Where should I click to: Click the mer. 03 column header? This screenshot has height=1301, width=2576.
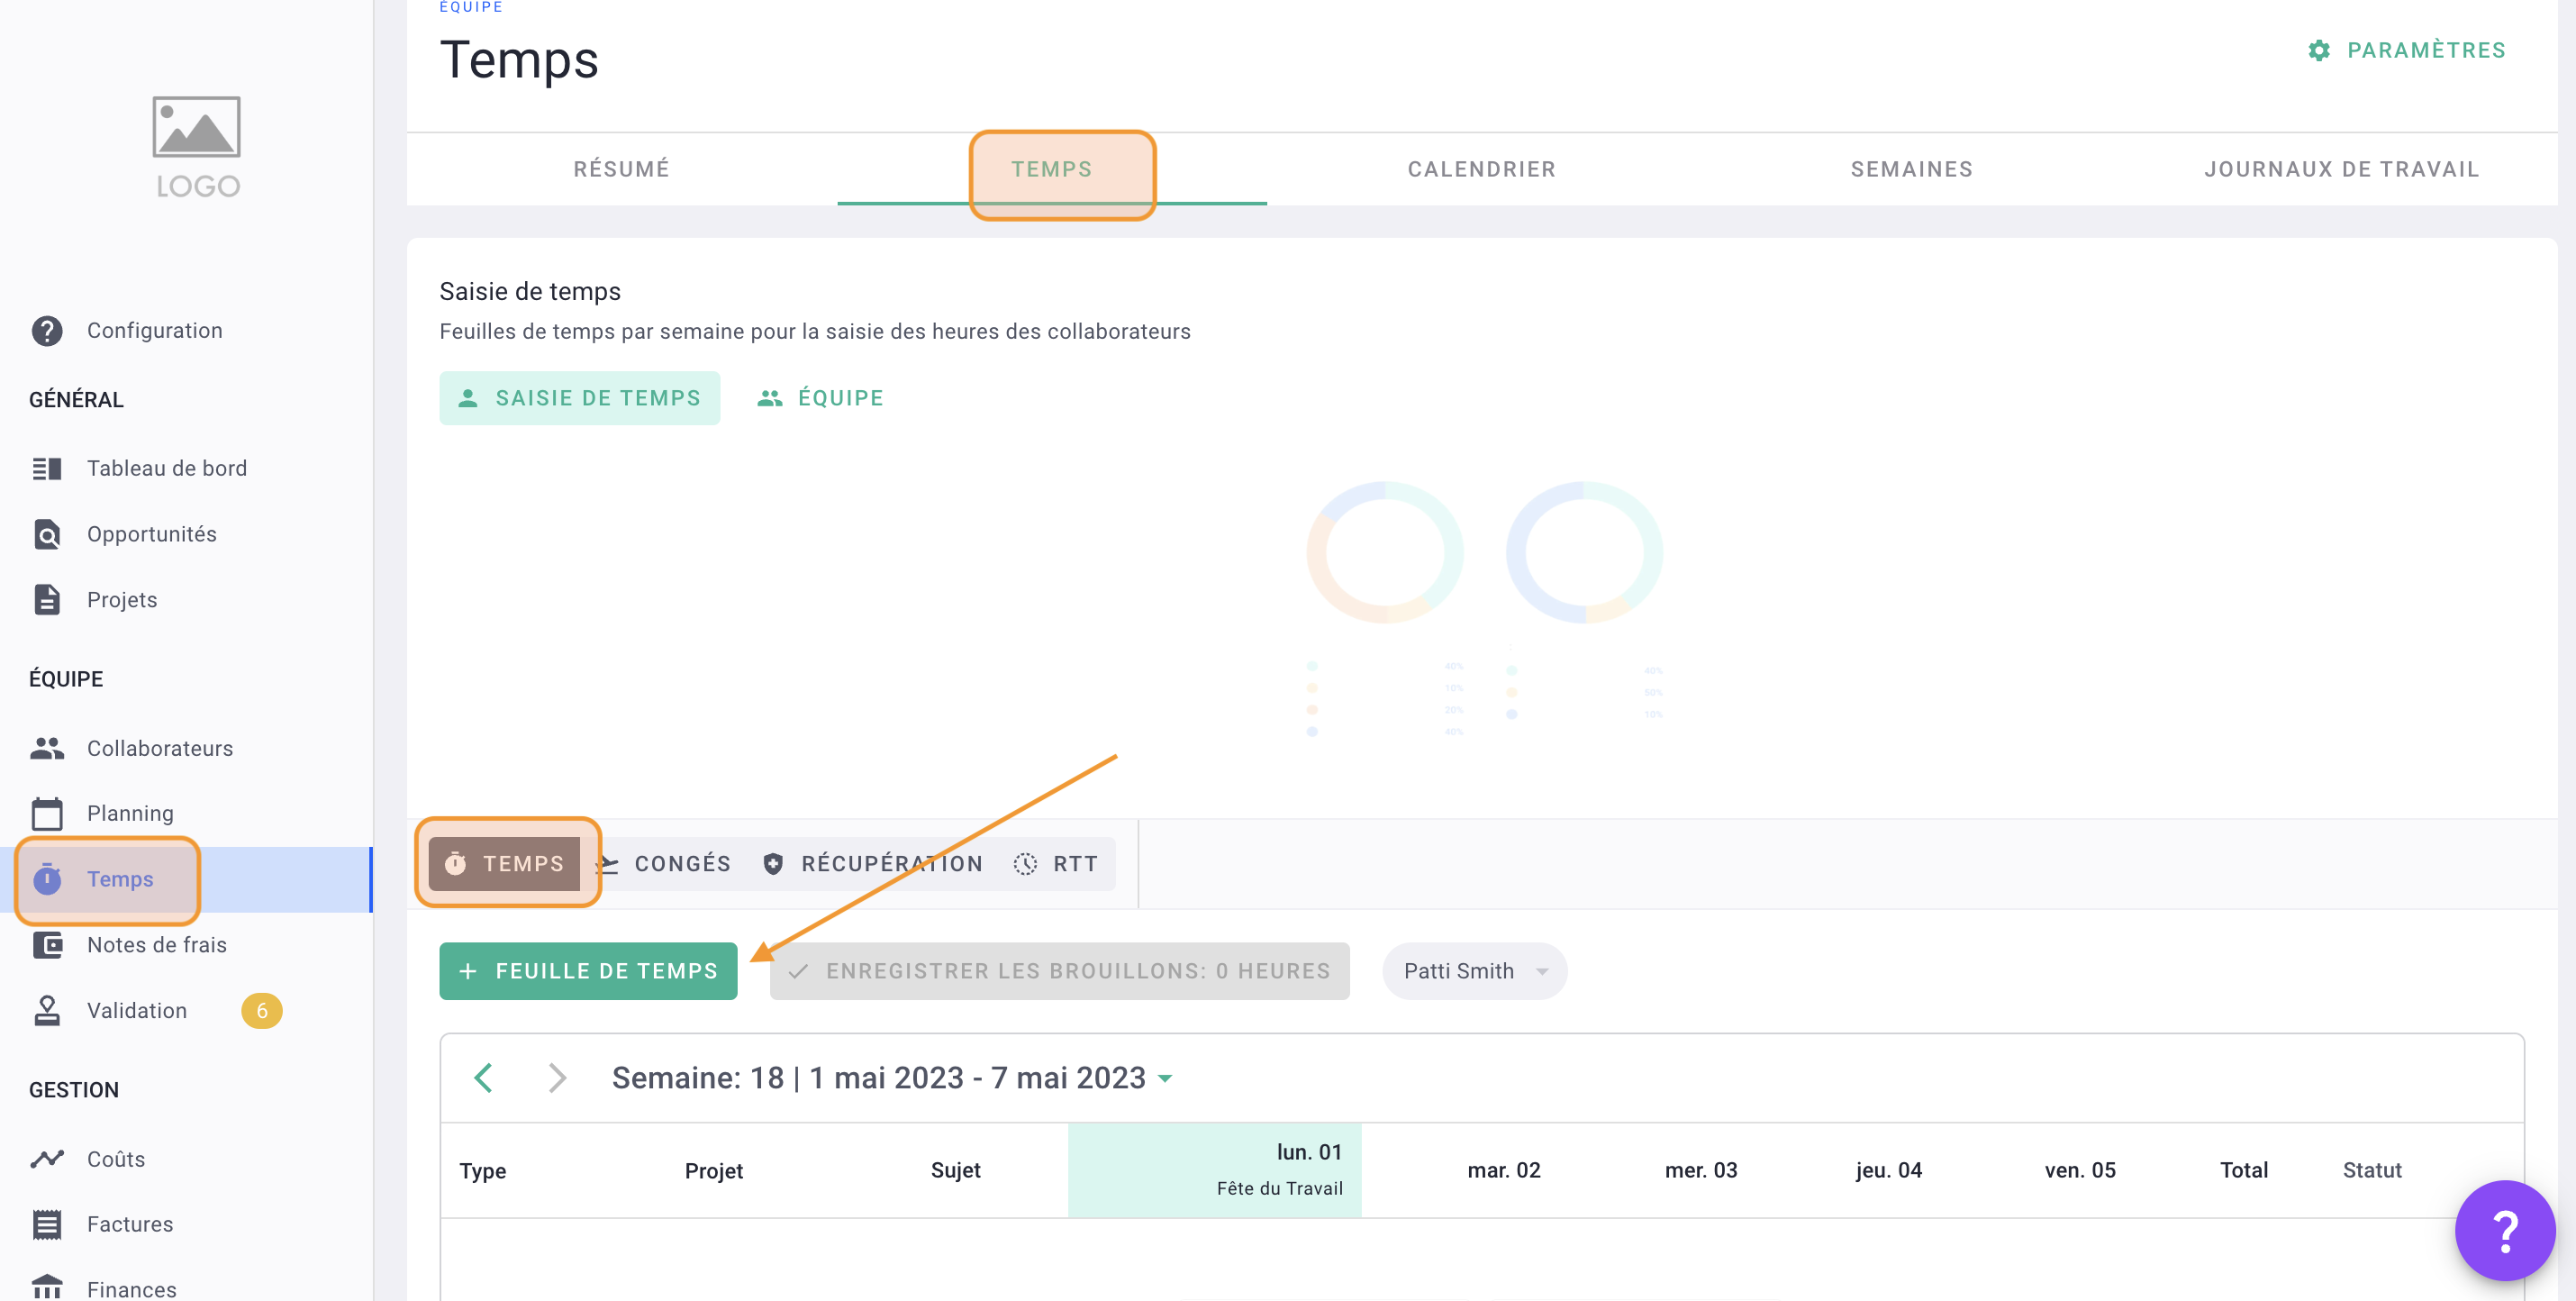[1701, 1170]
